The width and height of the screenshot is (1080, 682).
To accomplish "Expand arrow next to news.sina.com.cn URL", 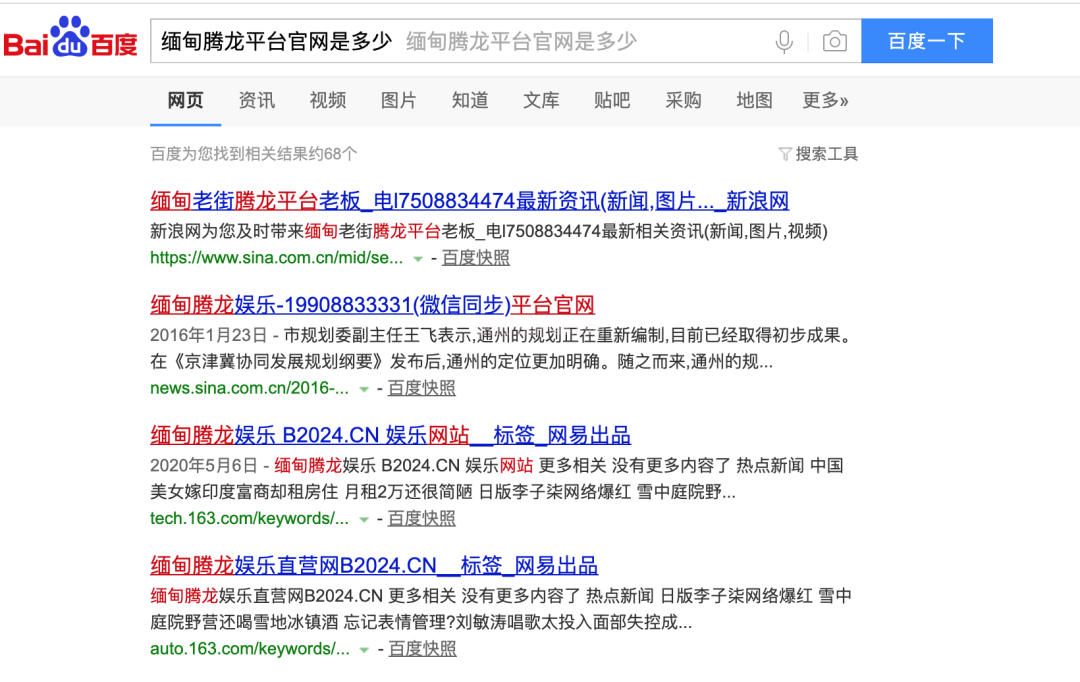I will tap(364, 389).
